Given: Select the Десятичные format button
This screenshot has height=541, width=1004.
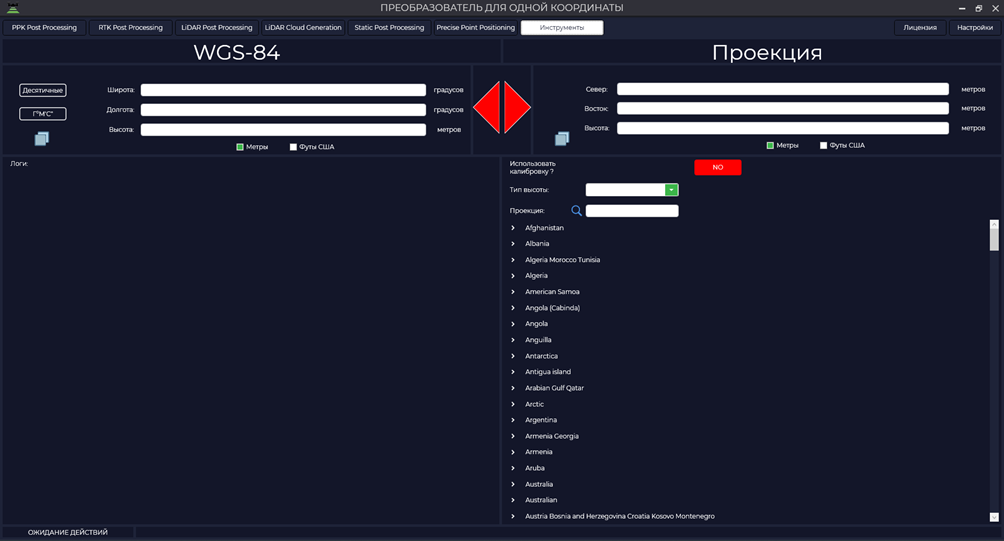Looking at the screenshot, I should click(43, 90).
